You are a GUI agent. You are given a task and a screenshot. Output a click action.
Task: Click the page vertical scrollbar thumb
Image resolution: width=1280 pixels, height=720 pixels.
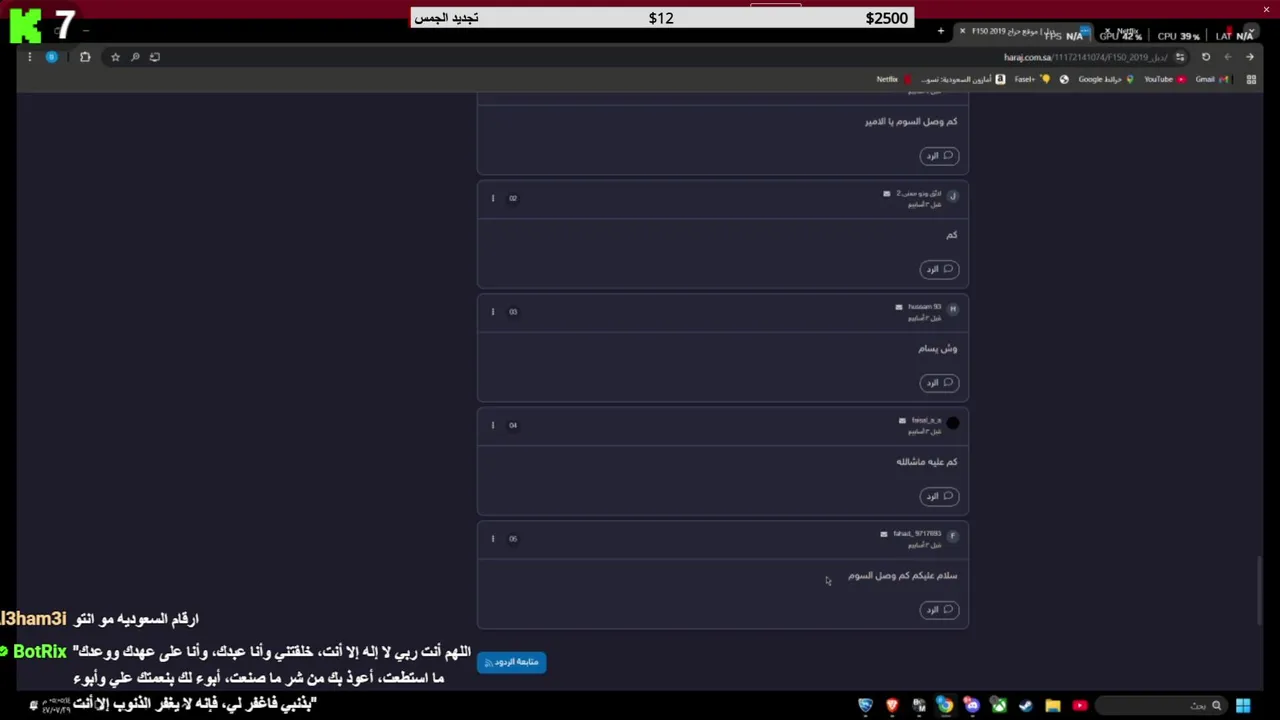[x=1258, y=590]
